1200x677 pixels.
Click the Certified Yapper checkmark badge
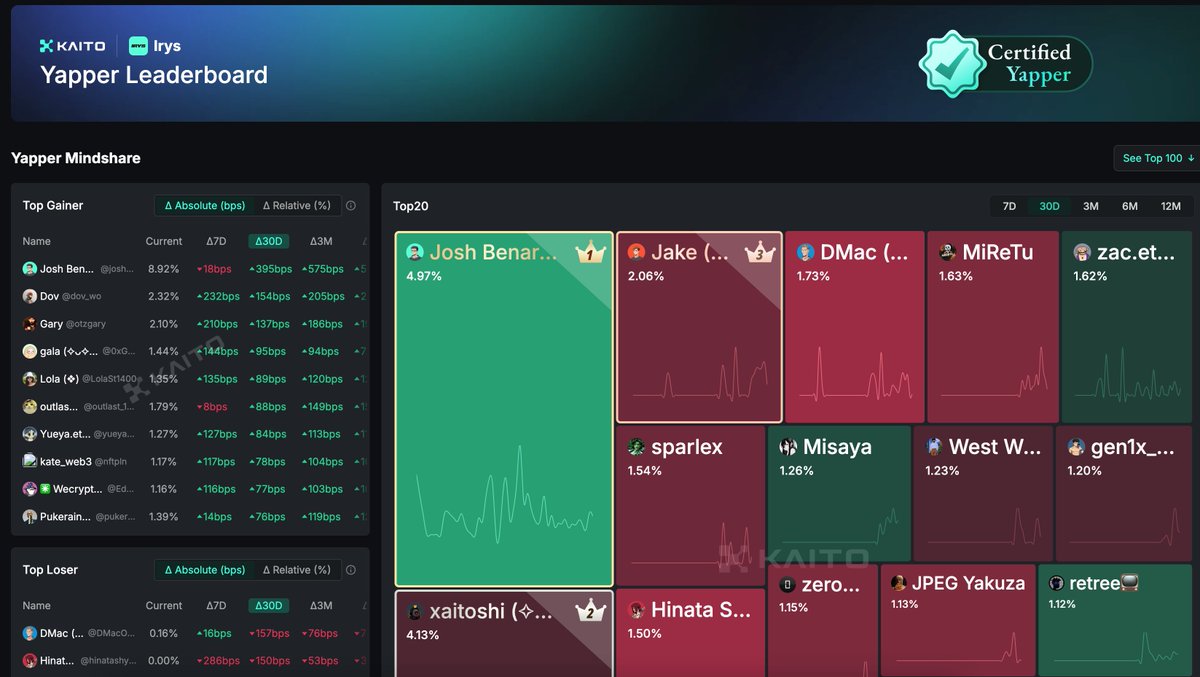point(951,64)
